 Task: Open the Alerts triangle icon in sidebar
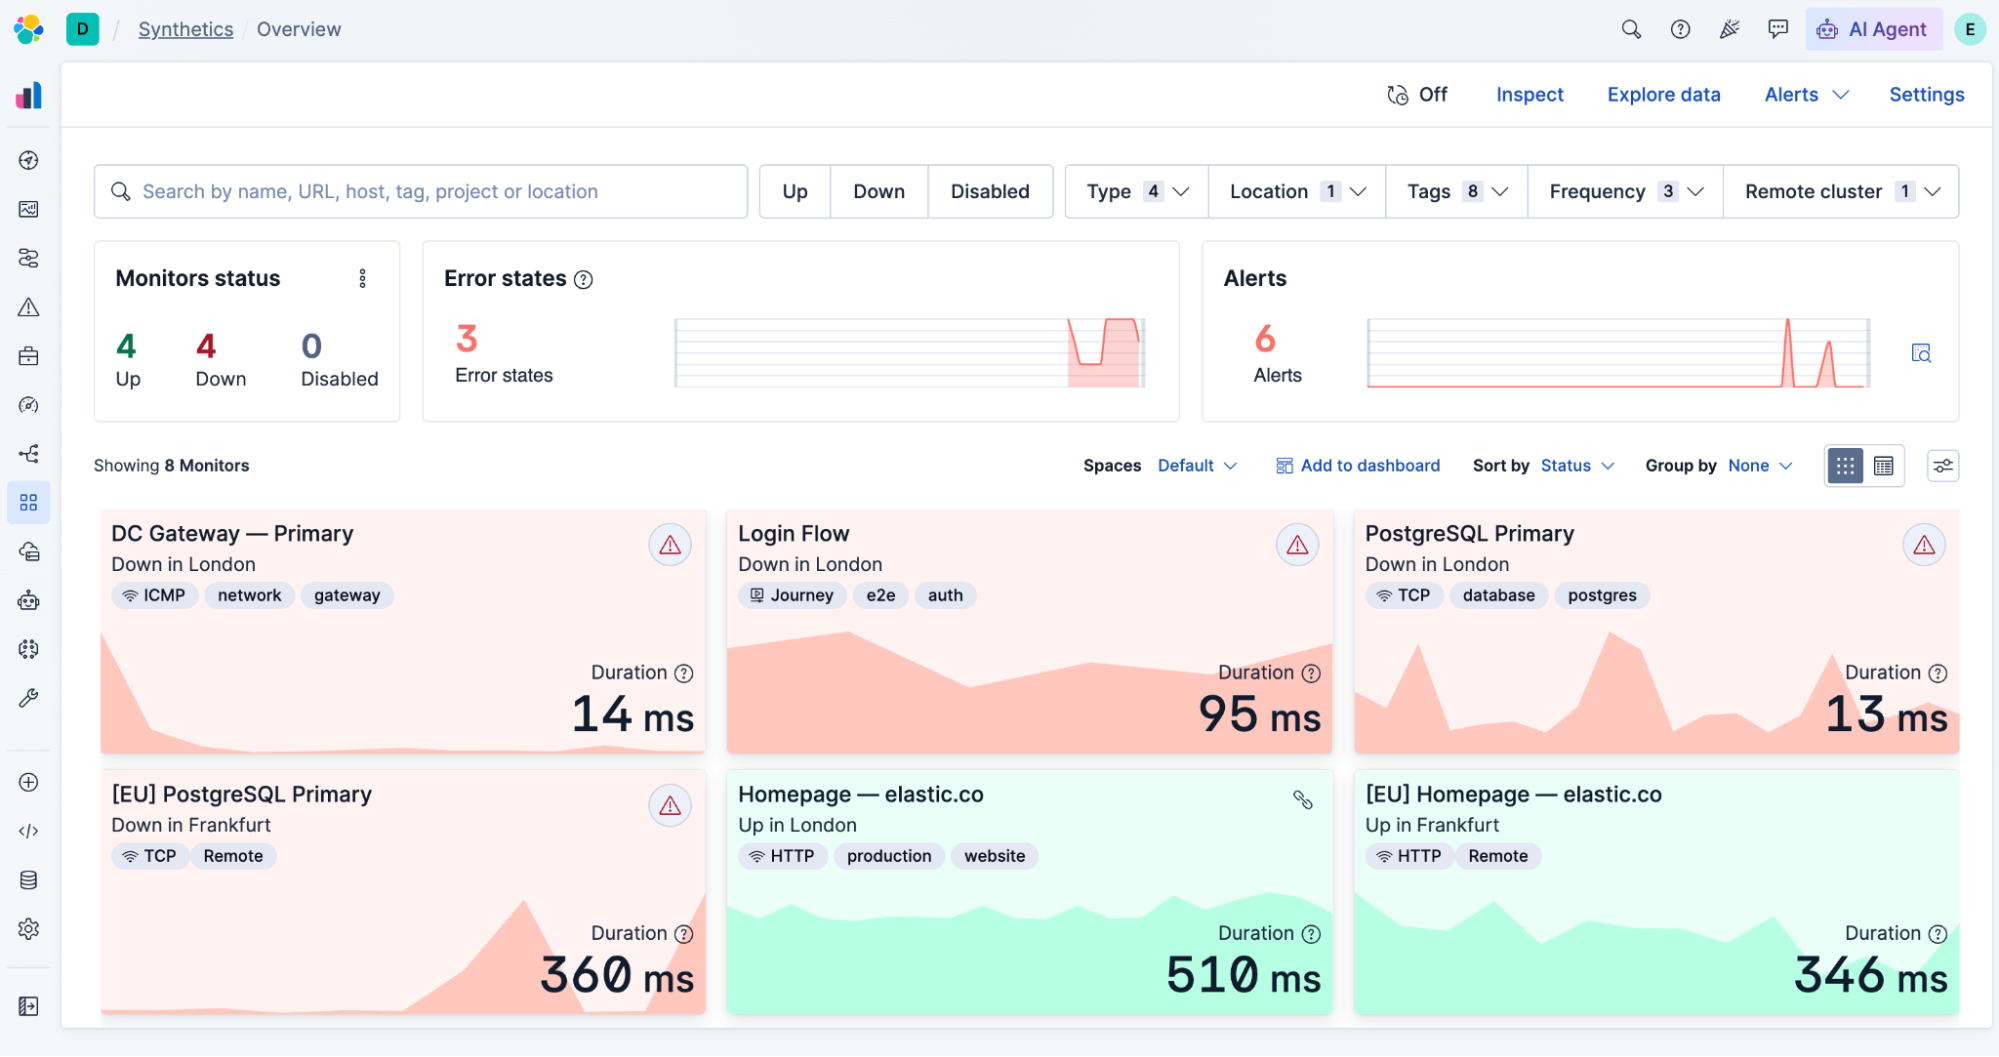click(29, 307)
